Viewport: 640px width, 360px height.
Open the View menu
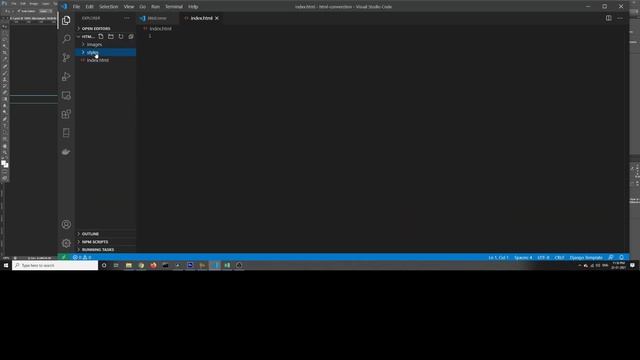pos(129,7)
